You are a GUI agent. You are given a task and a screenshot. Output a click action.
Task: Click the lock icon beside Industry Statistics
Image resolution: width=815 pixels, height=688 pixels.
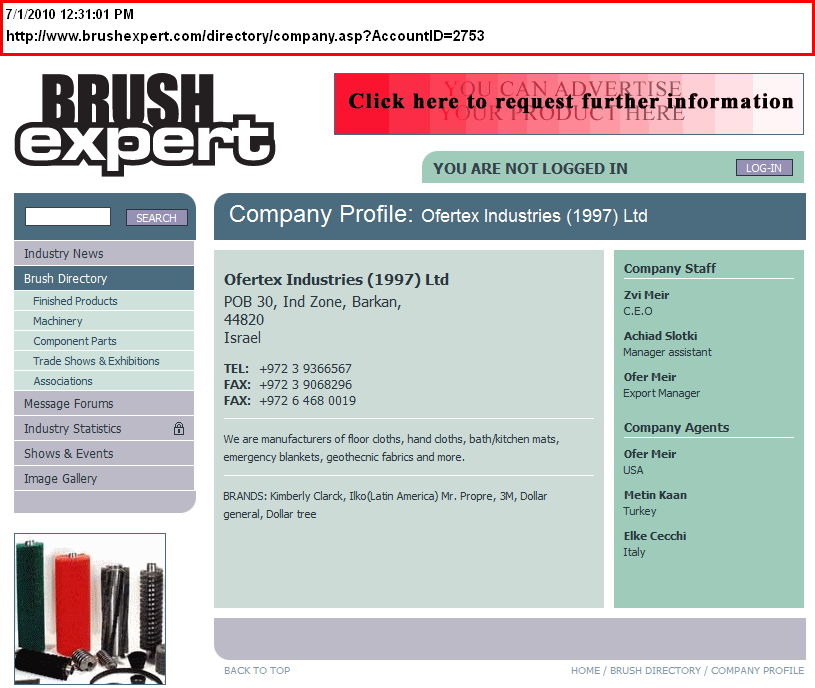[x=179, y=429]
